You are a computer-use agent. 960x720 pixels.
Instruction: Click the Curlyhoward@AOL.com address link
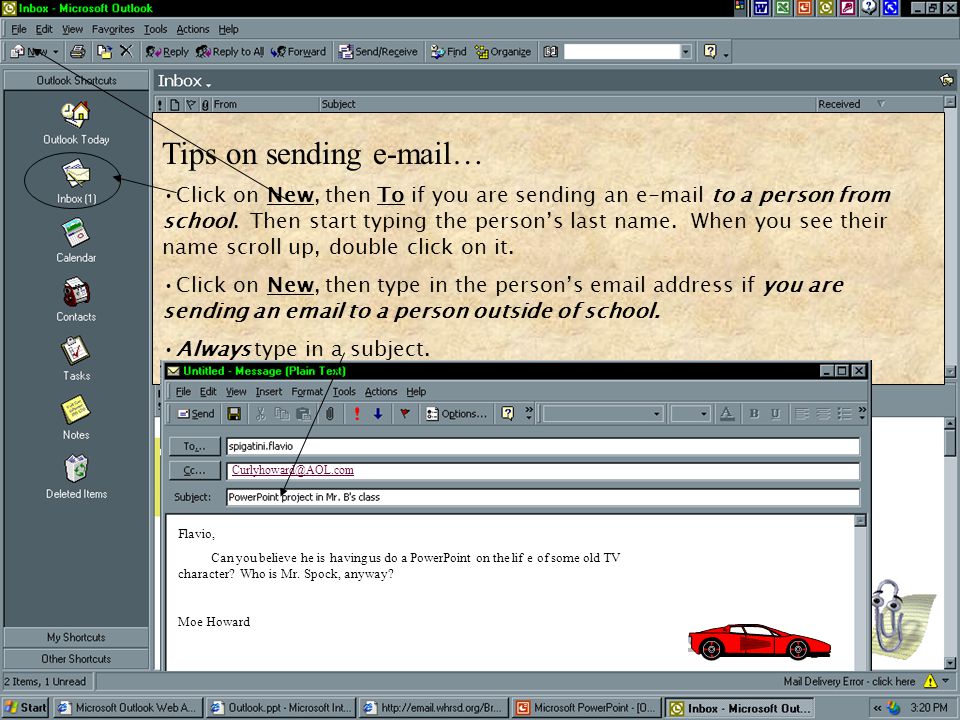pos(293,470)
